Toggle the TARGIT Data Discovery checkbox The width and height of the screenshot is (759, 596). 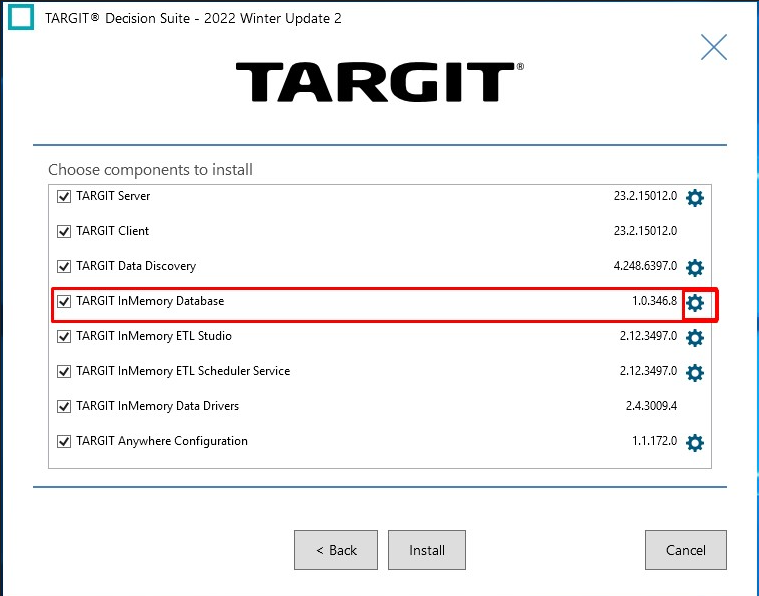64,266
